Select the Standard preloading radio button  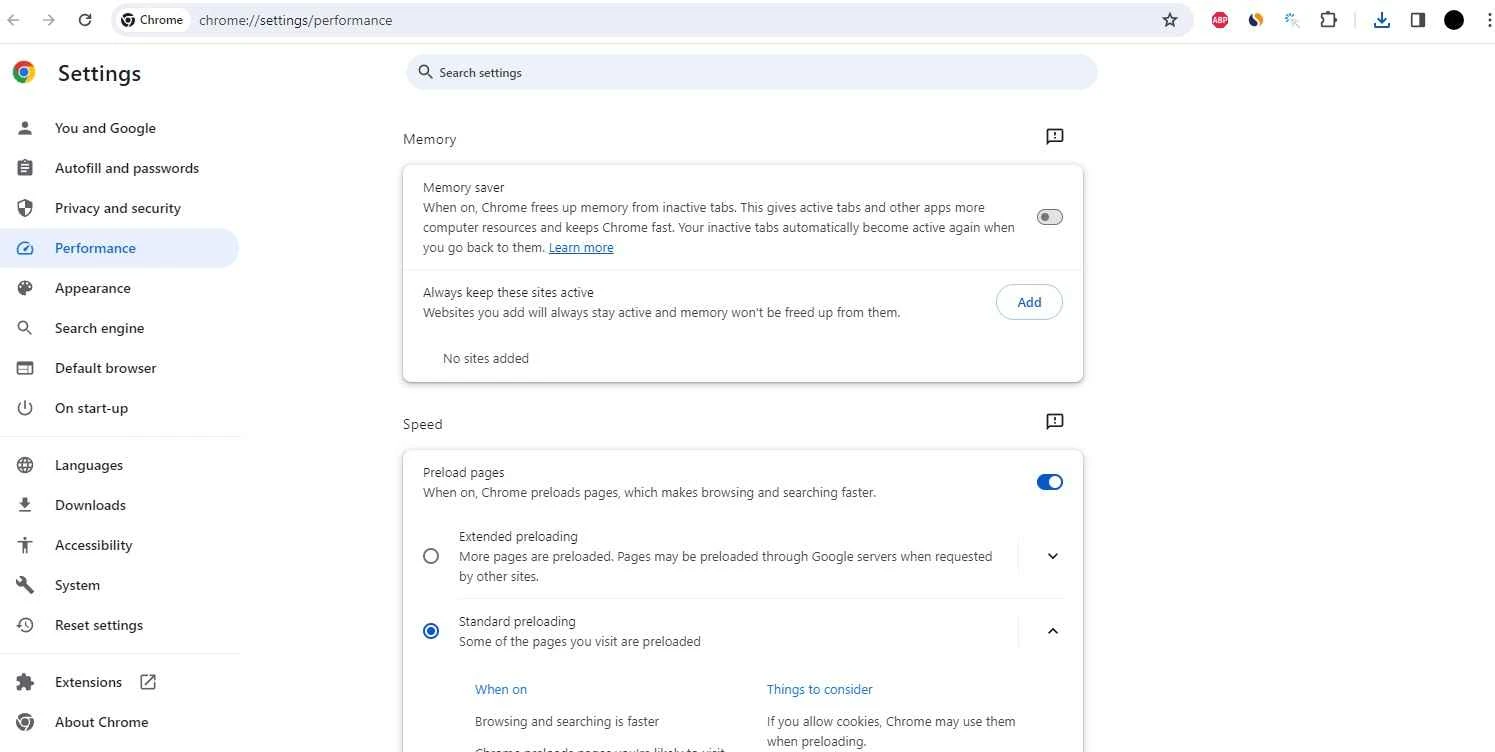[431, 631]
